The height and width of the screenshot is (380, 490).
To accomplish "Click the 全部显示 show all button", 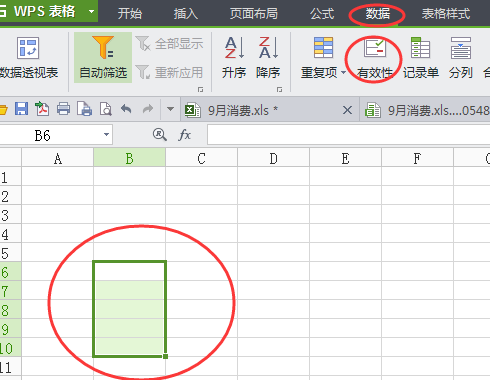I will click(169, 44).
